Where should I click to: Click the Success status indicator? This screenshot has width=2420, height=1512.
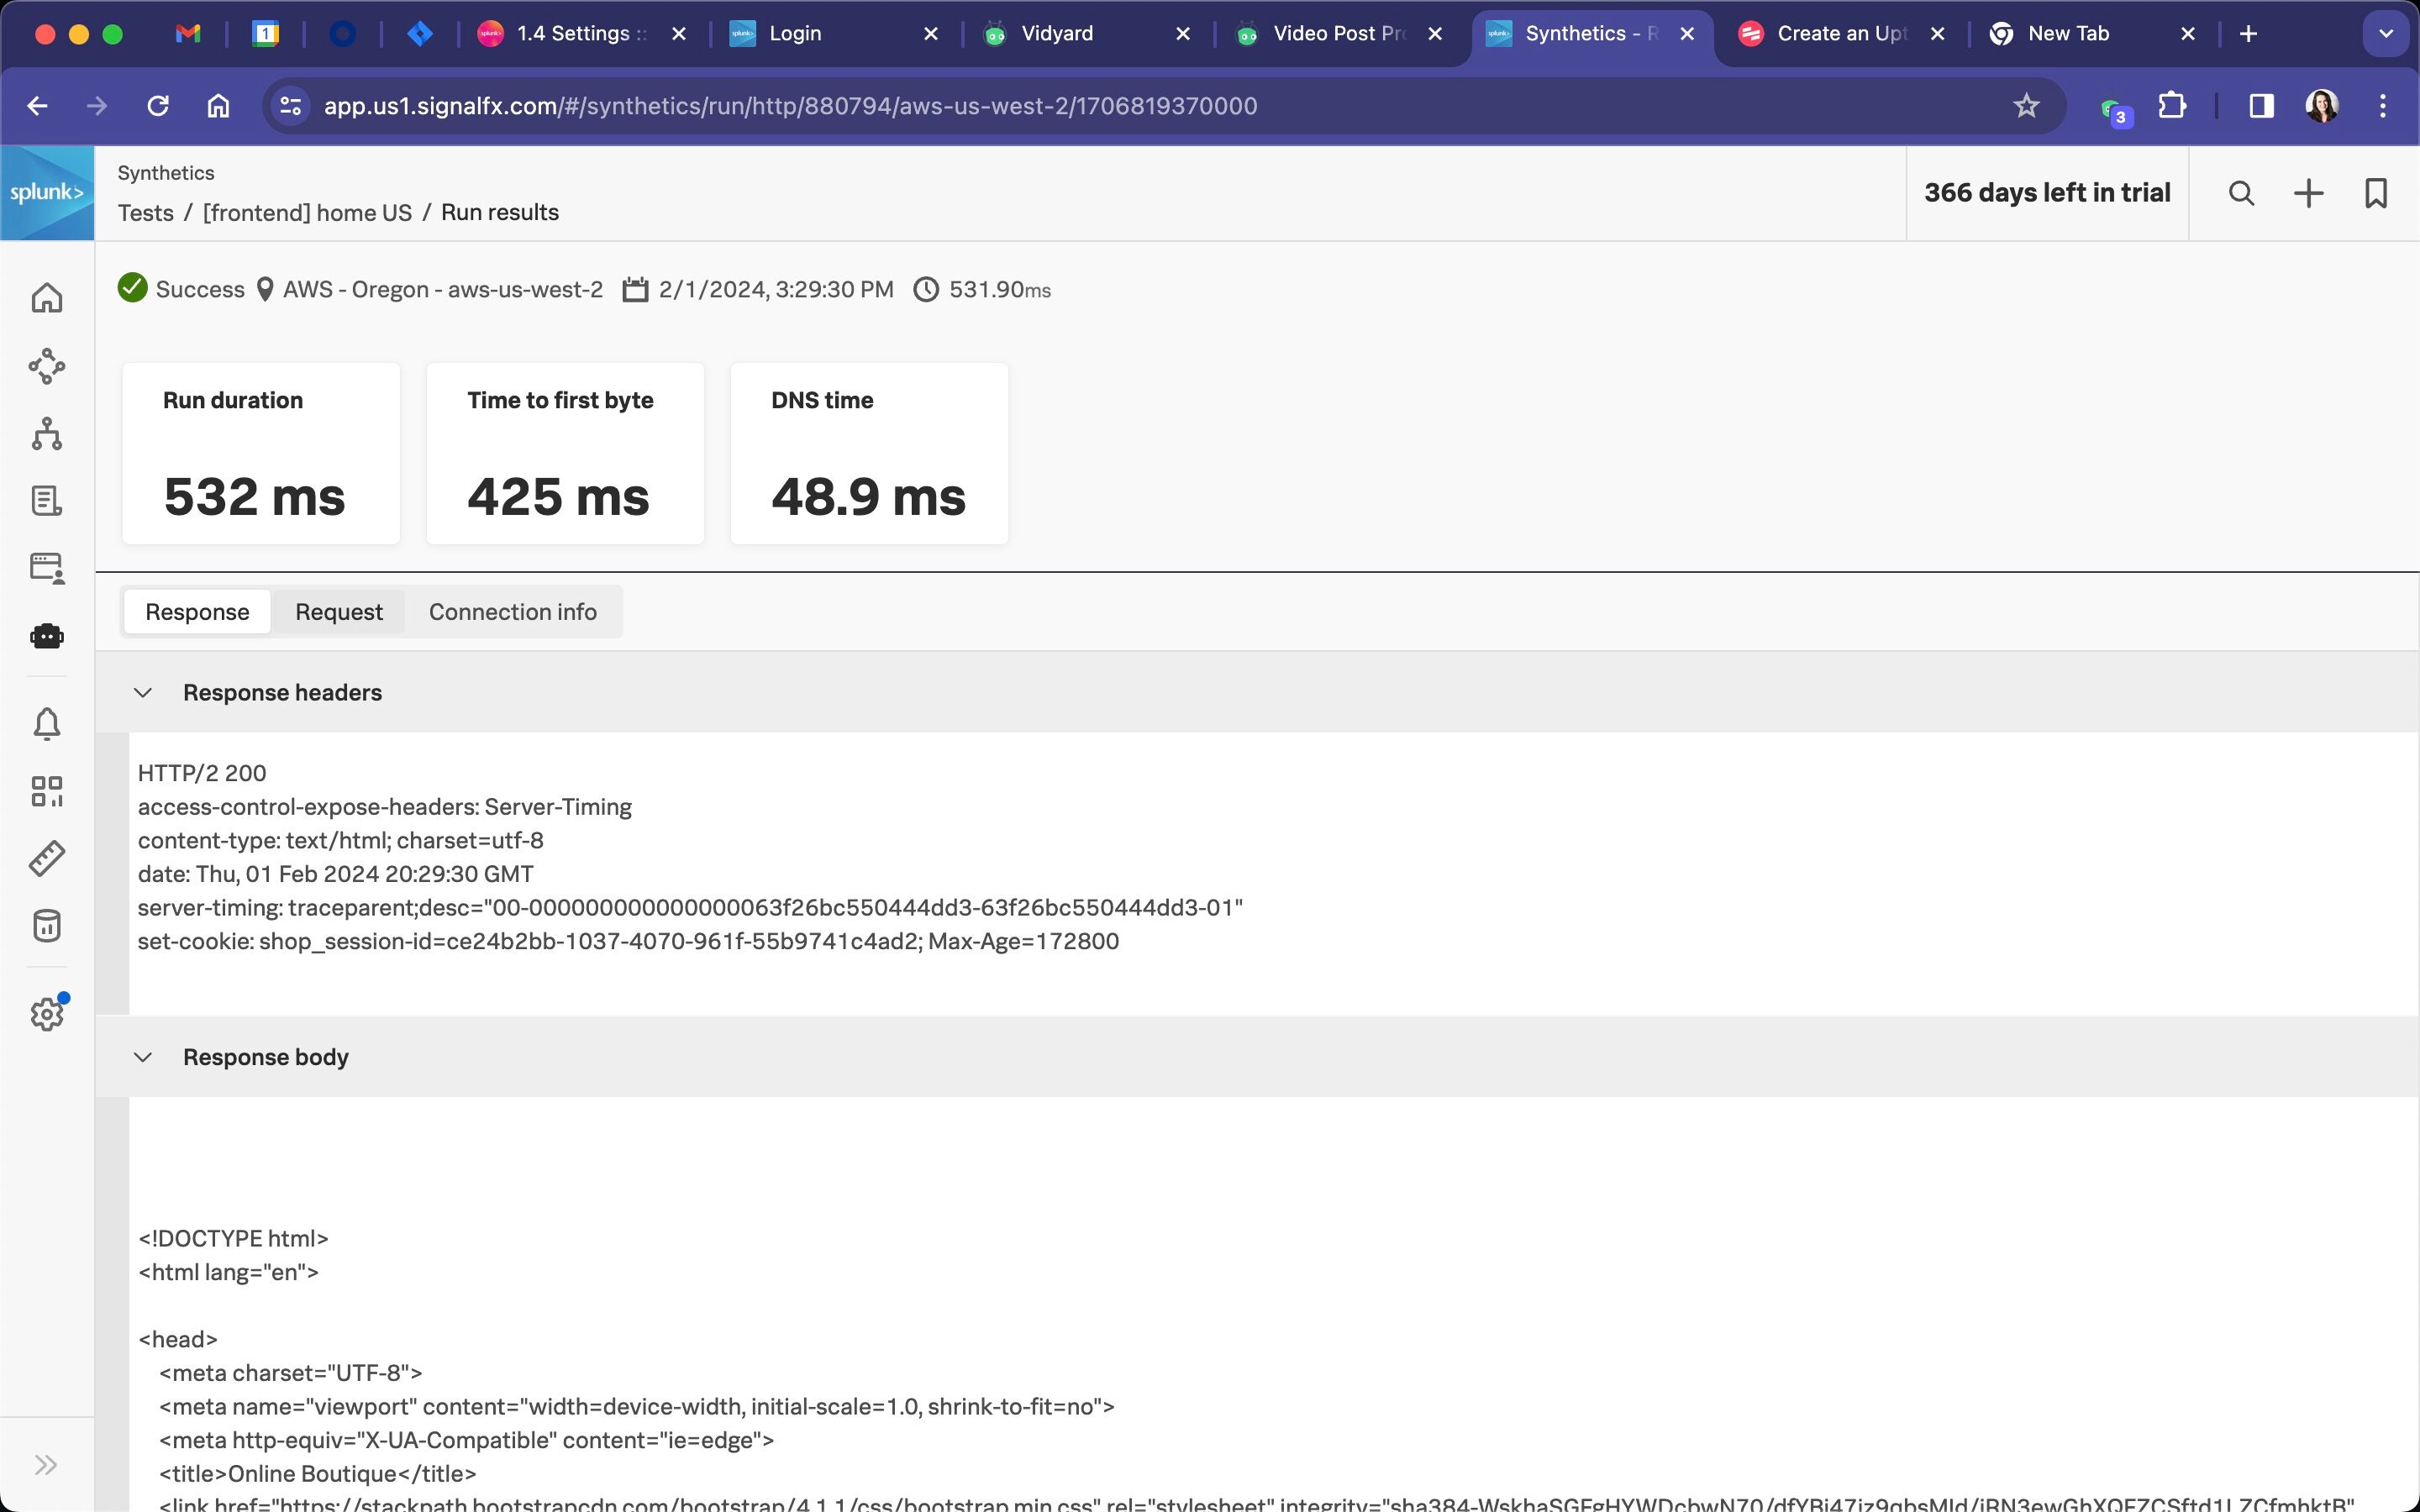click(x=181, y=289)
